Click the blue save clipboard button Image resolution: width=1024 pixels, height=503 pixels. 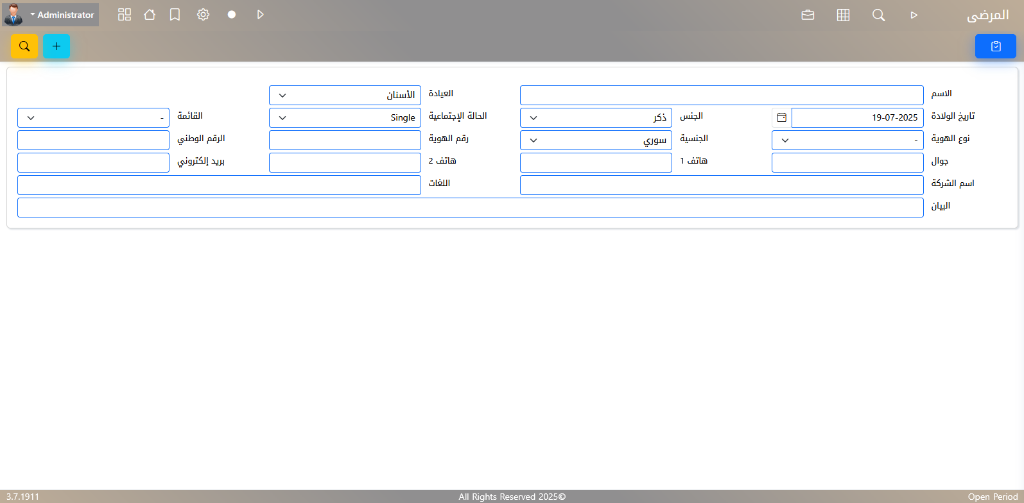tap(995, 46)
